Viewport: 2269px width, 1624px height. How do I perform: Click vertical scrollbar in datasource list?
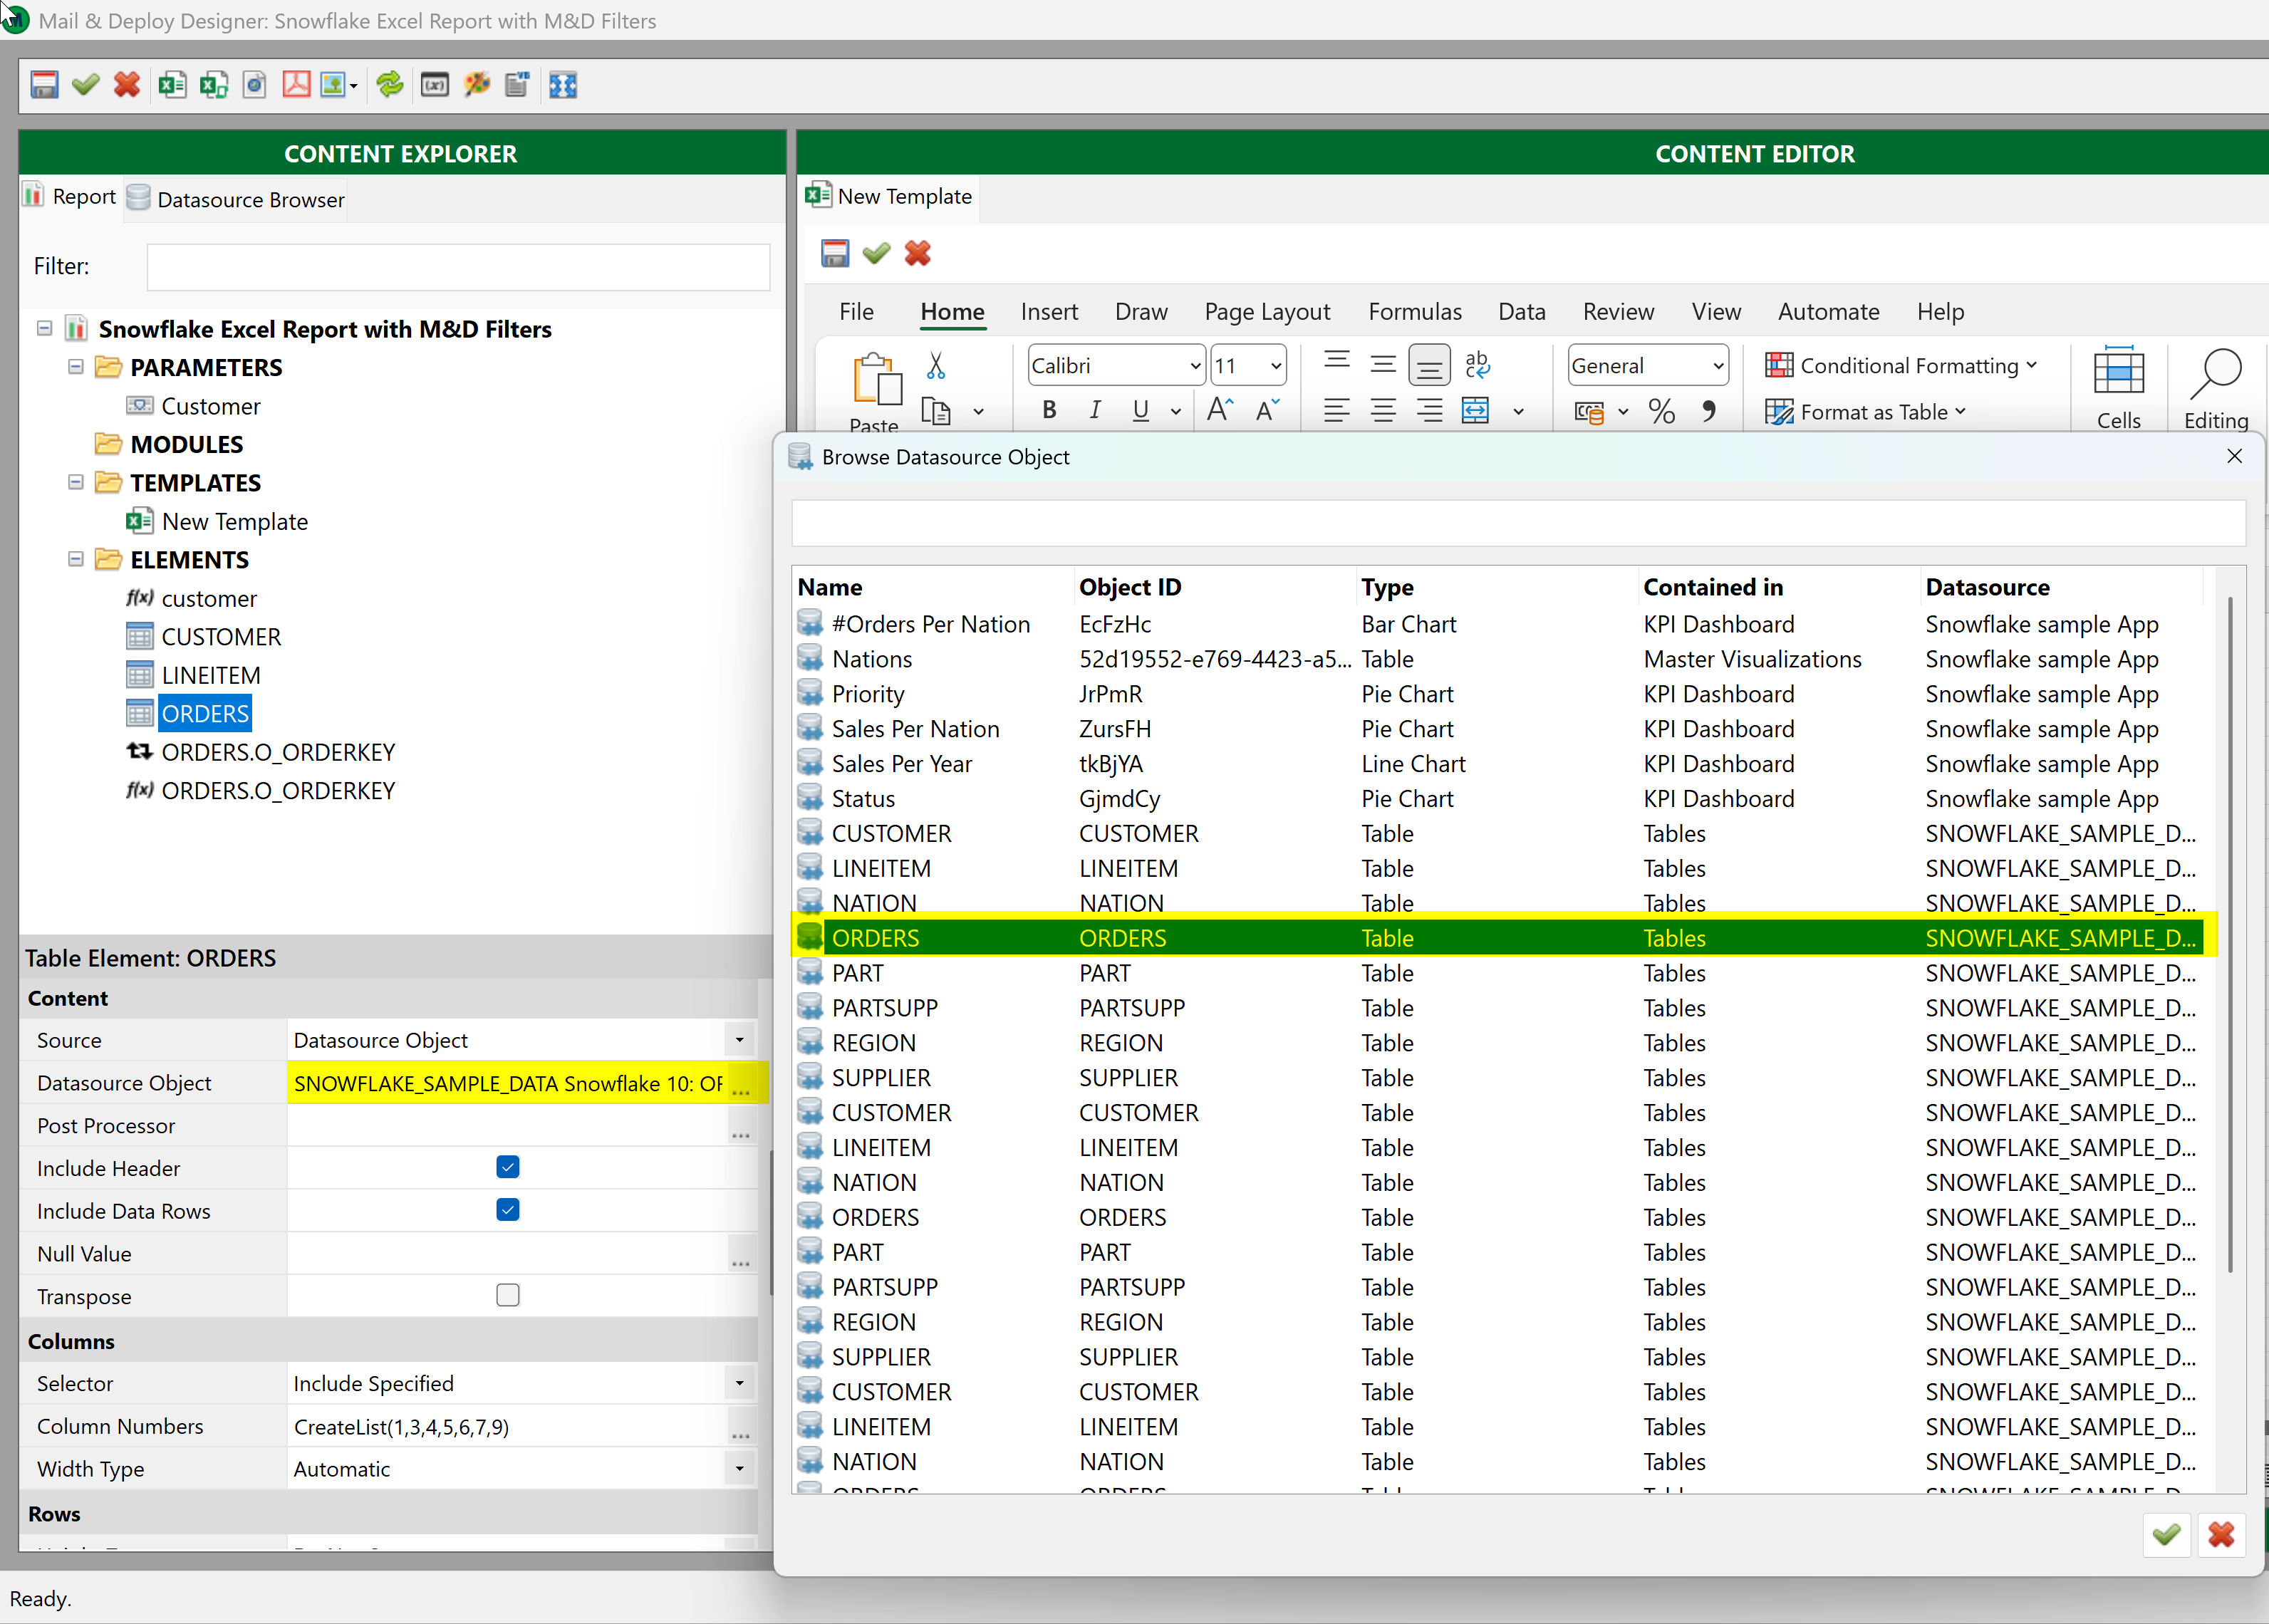[x=2231, y=934]
